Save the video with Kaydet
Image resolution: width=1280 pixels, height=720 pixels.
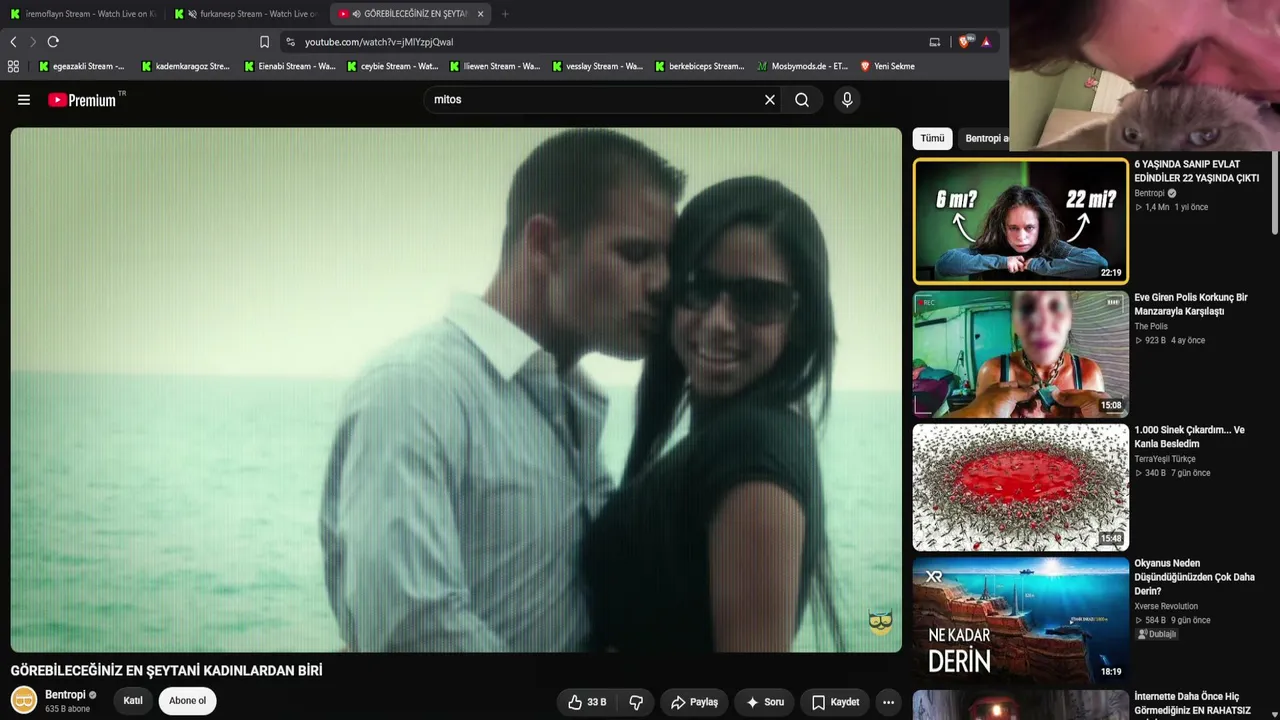[835, 702]
